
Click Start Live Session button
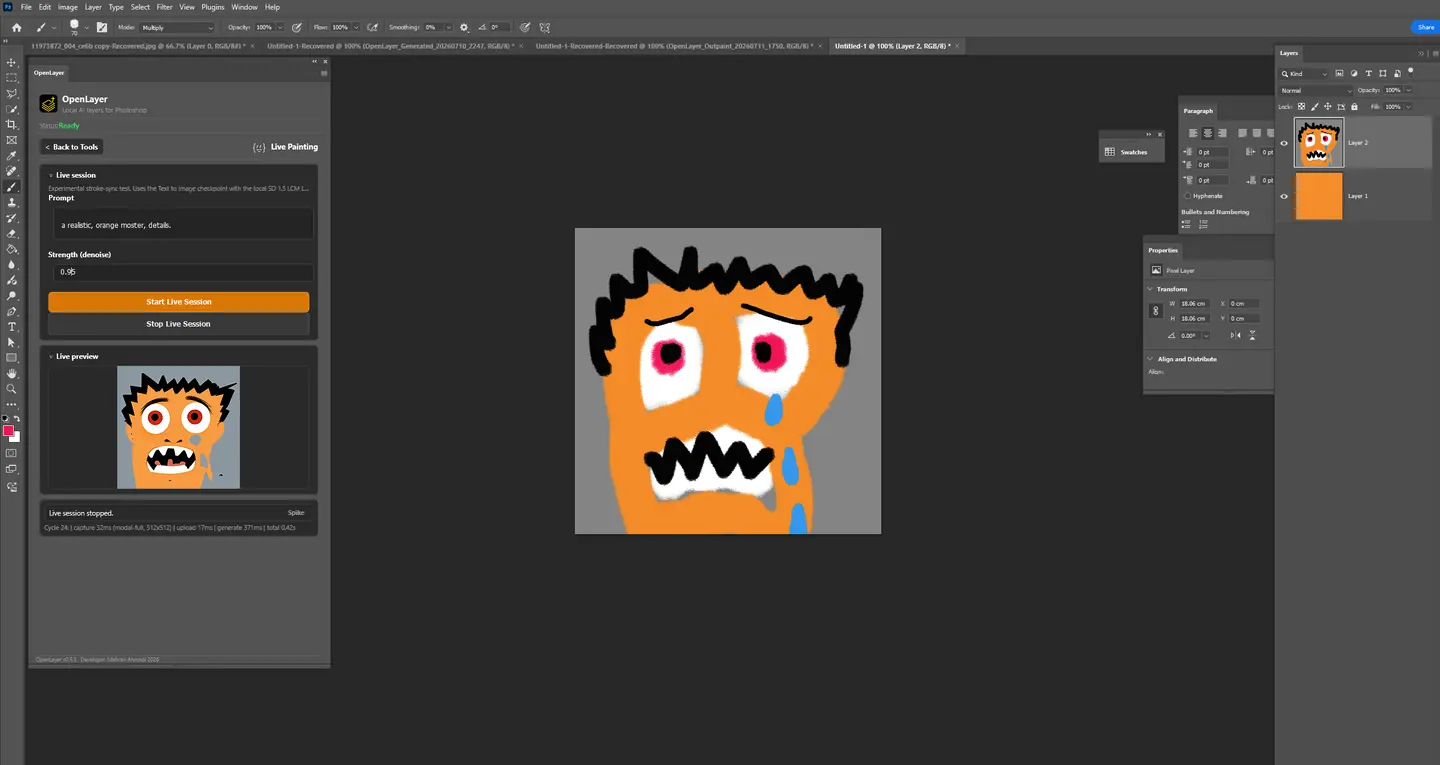179,302
